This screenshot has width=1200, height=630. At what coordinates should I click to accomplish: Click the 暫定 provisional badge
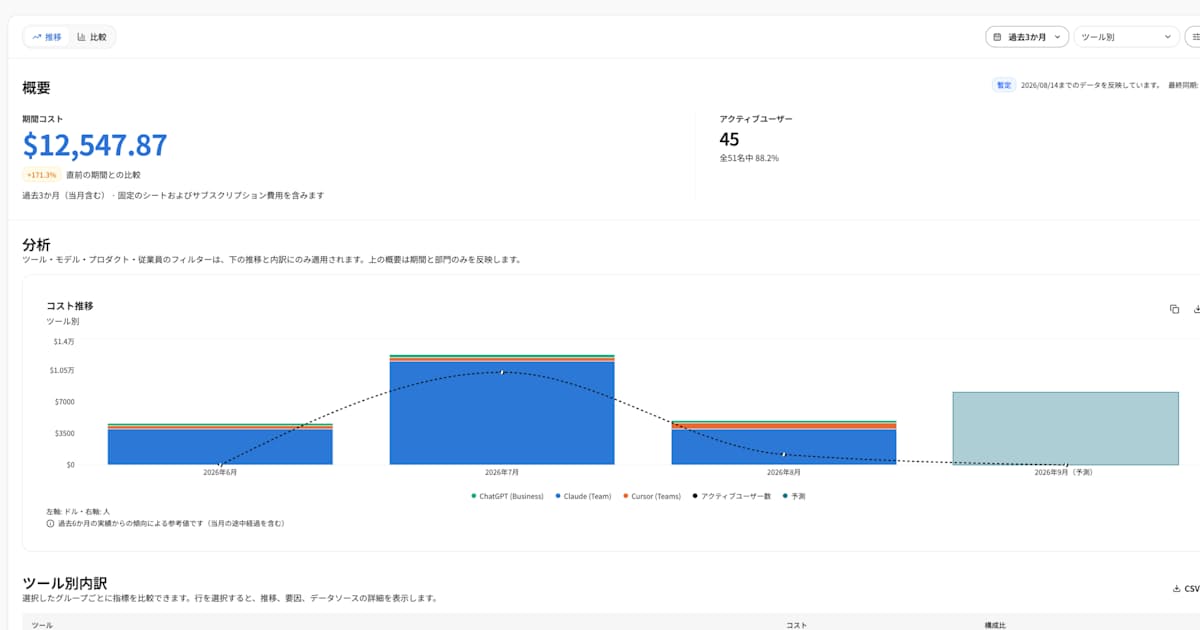[1003, 85]
